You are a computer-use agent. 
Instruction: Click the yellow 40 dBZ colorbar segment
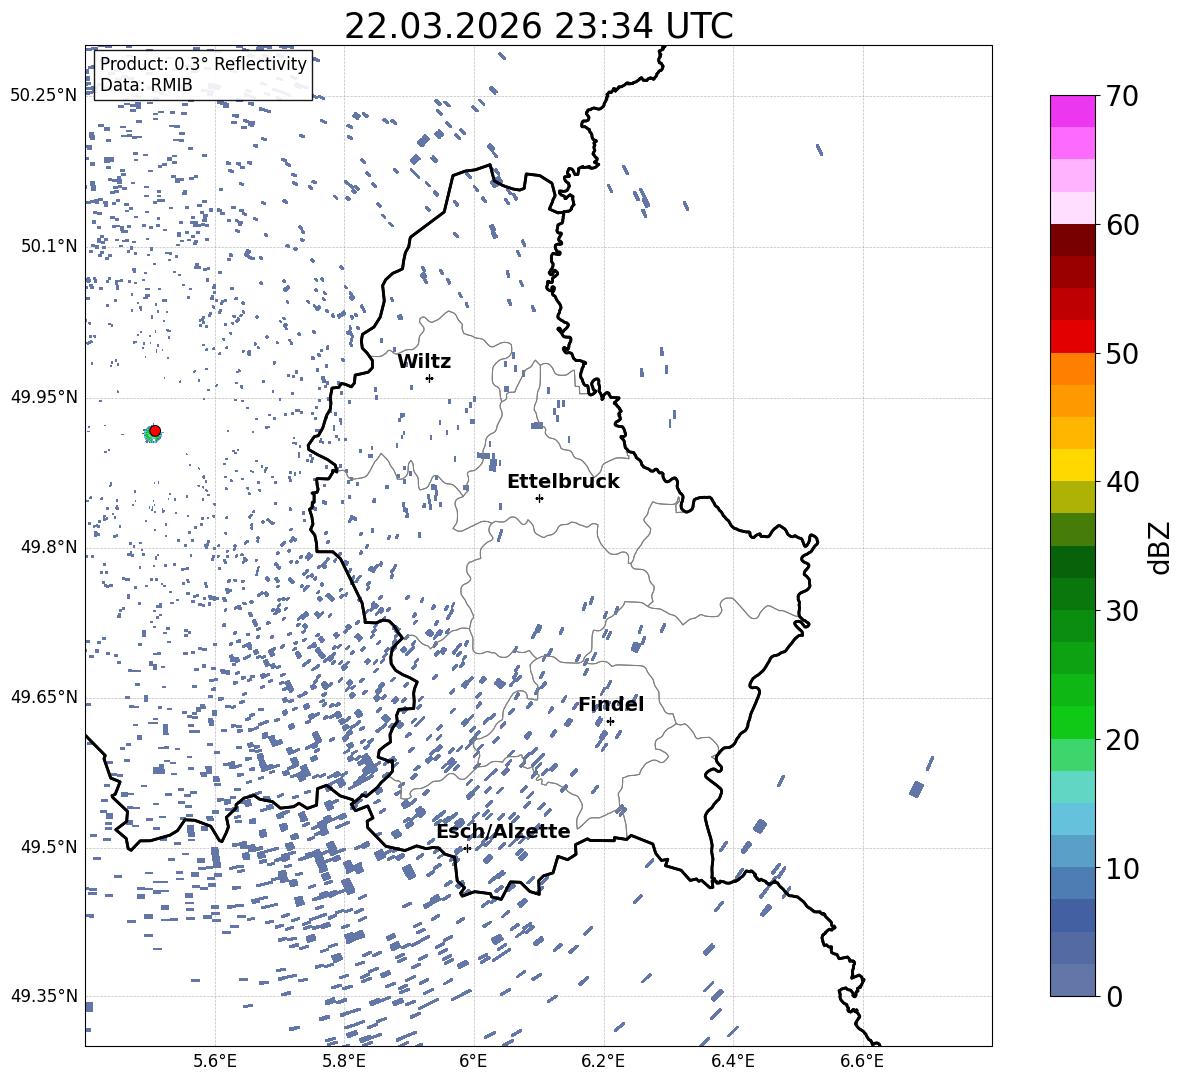click(1072, 466)
